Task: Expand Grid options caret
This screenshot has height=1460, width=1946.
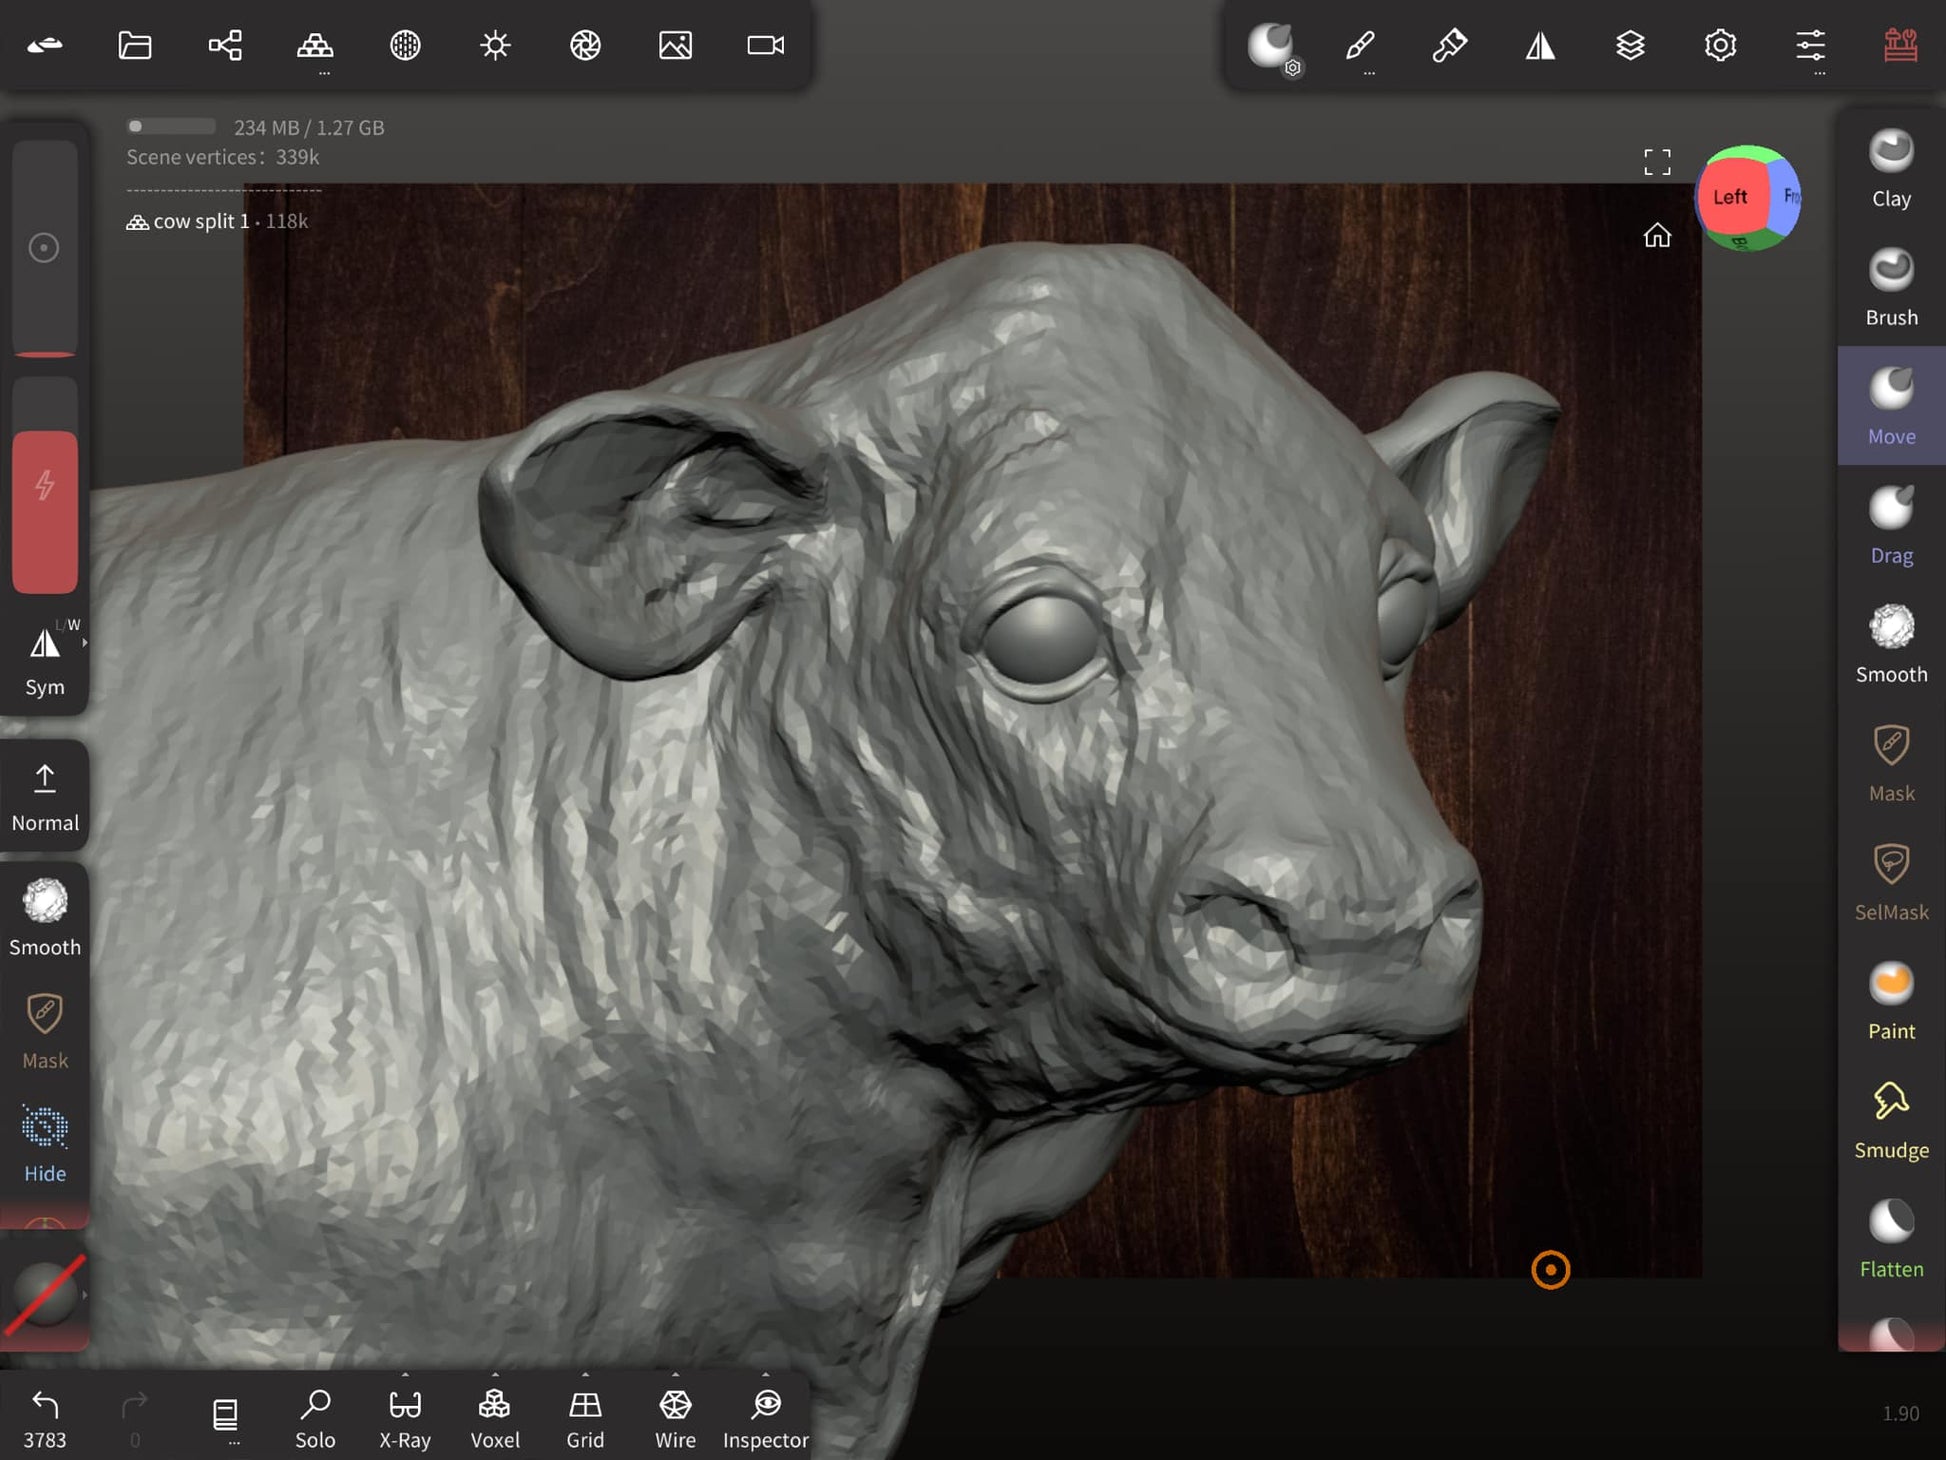Action: (x=585, y=1375)
